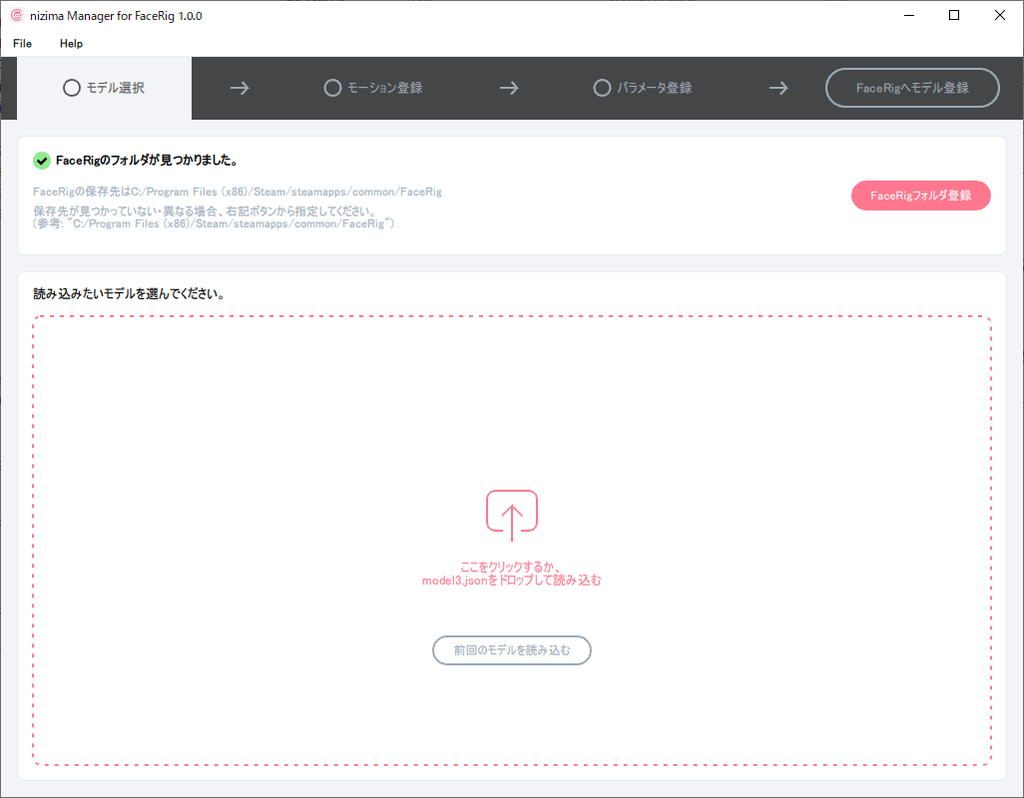Click the モデル選択 tab label text
The height and width of the screenshot is (798, 1024).
(x=115, y=88)
